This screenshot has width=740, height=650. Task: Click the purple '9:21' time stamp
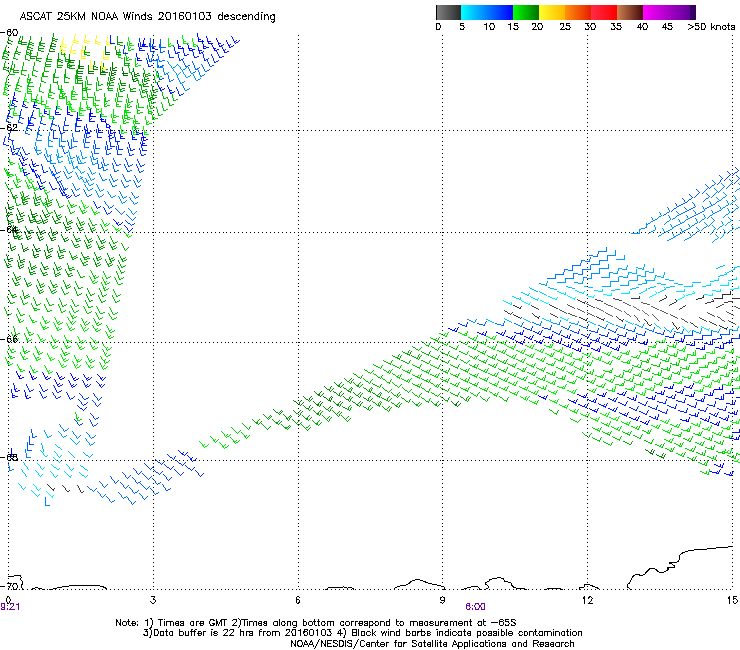pyautogui.click(x=10, y=607)
